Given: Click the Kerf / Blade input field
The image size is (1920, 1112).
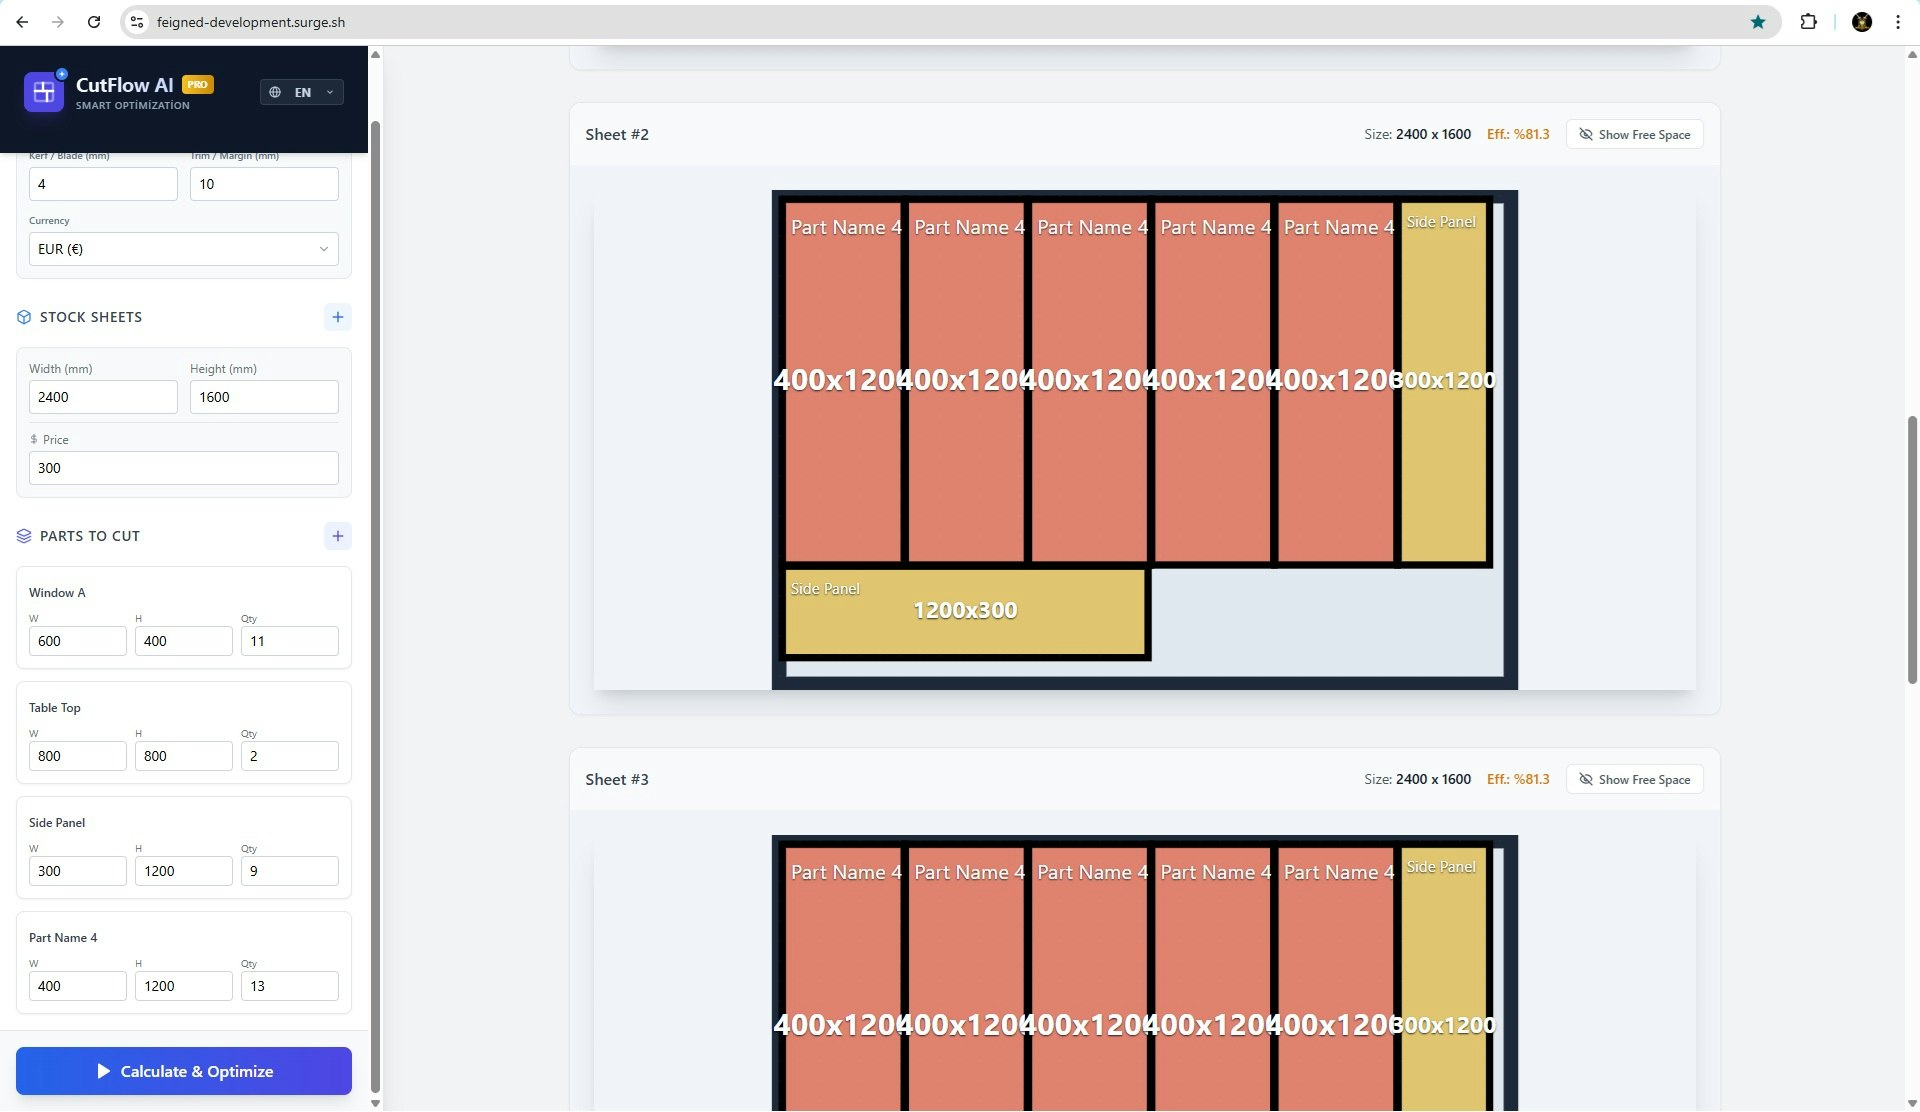Looking at the screenshot, I should click(103, 184).
